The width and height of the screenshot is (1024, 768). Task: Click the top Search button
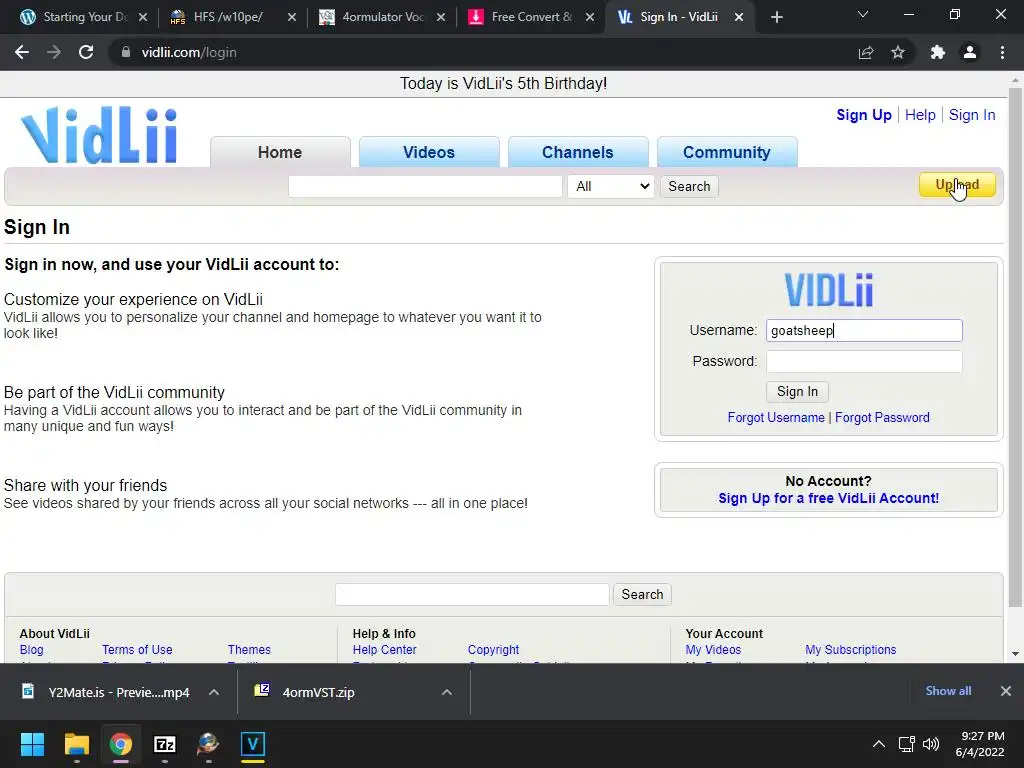(x=689, y=186)
